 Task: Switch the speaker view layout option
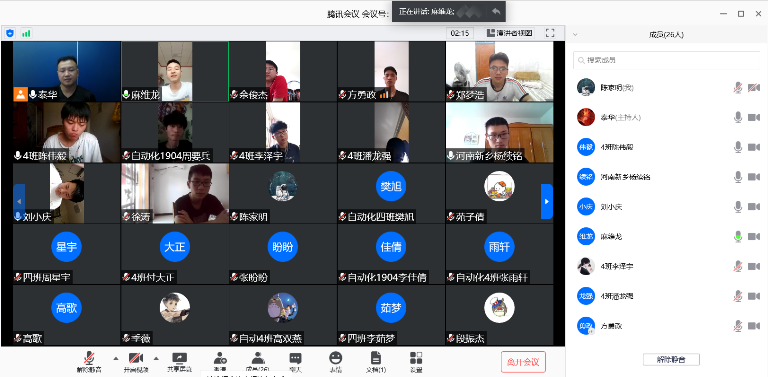(x=510, y=33)
